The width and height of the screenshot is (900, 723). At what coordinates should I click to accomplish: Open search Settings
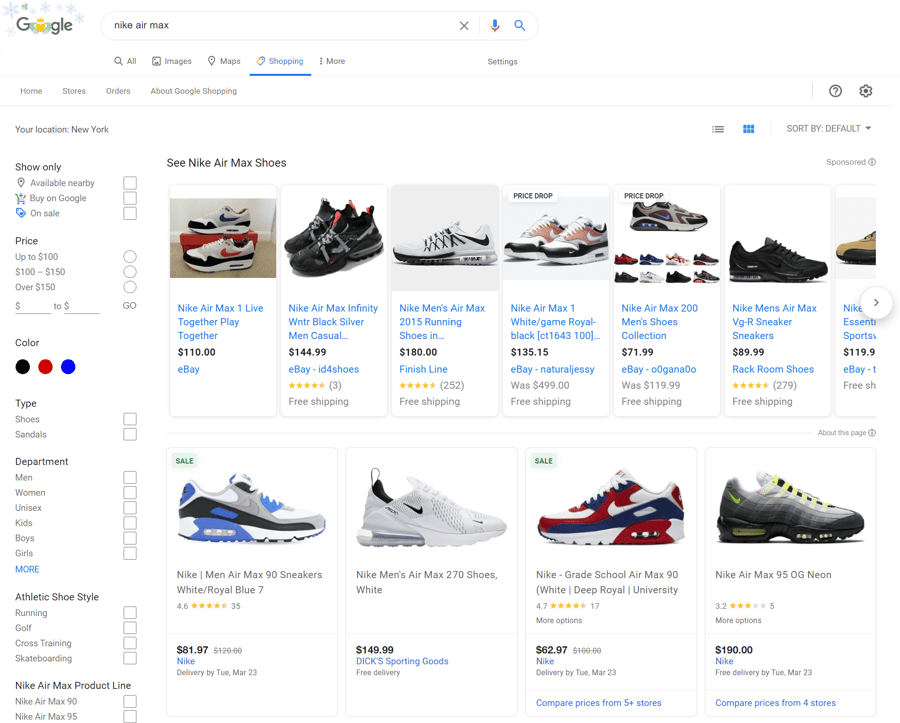coord(502,61)
